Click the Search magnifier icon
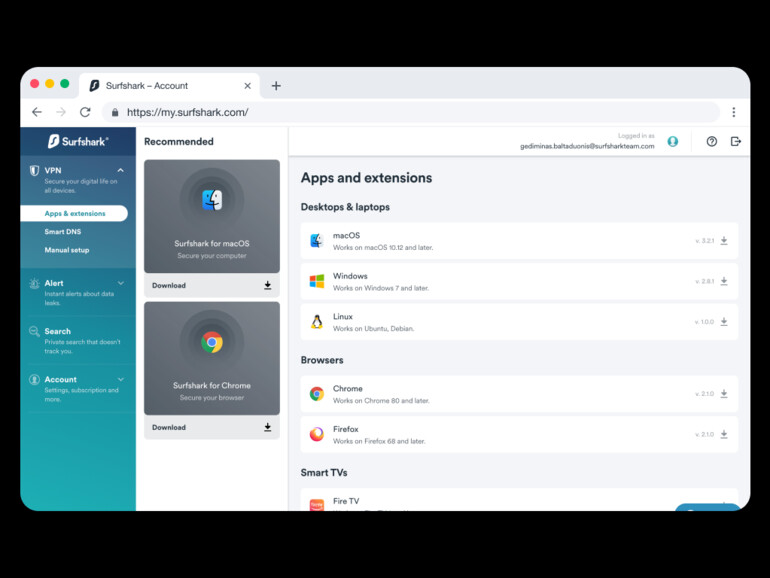 pos(34,331)
